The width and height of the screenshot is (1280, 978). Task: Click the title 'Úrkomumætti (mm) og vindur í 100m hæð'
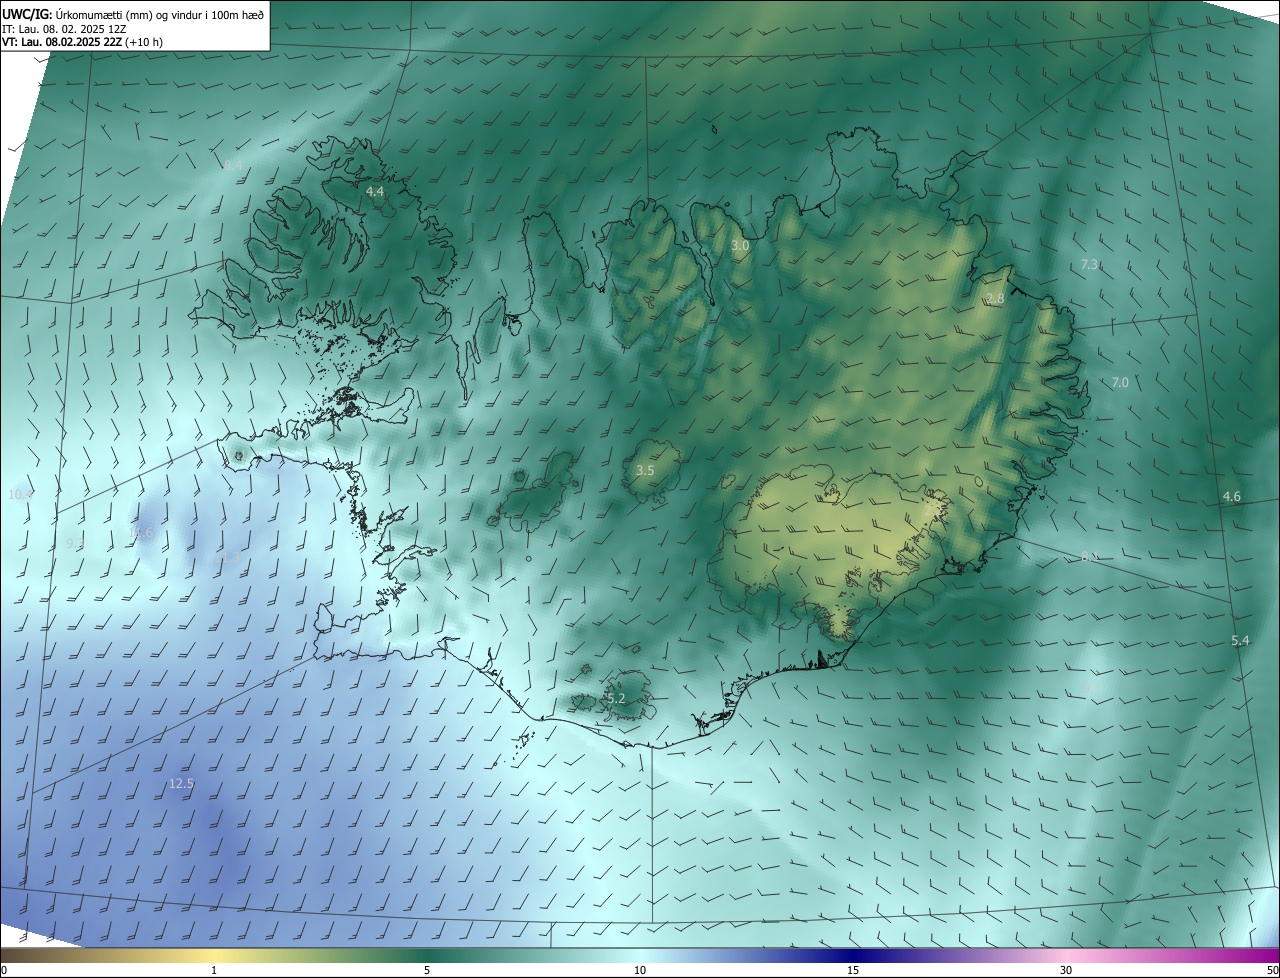click(x=160, y=14)
